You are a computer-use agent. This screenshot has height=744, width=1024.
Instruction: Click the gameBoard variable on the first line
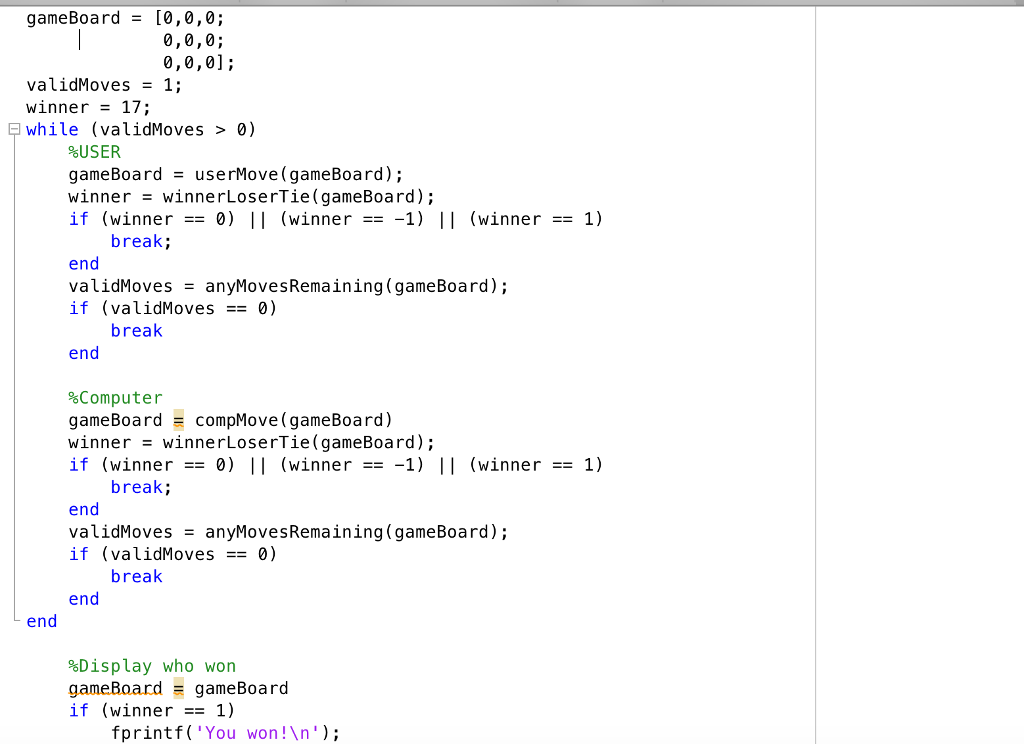point(72,17)
